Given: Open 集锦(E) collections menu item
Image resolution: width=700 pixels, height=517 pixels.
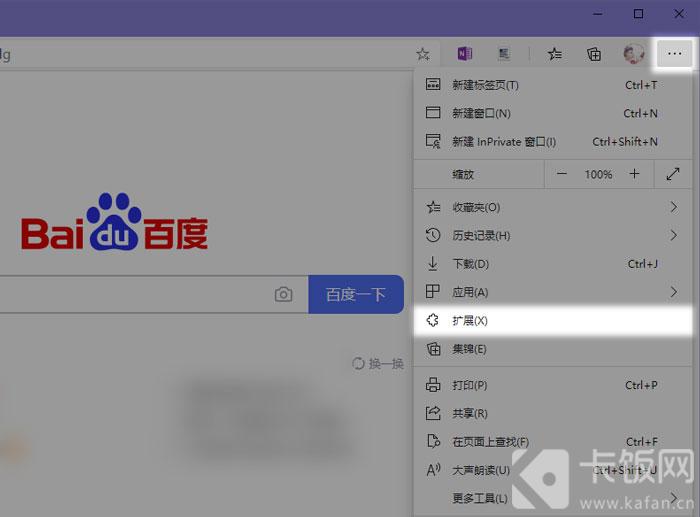Looking at the screenshot, I should click(552, 349).
